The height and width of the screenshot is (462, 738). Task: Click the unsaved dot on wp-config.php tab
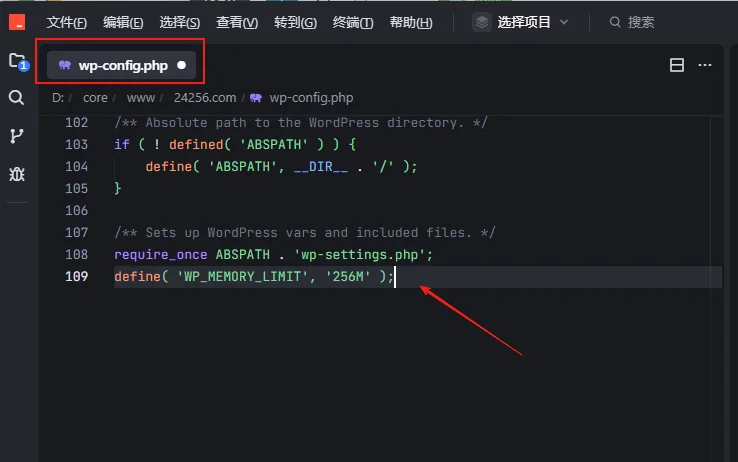pyautogui.click(x=181, y=65)
